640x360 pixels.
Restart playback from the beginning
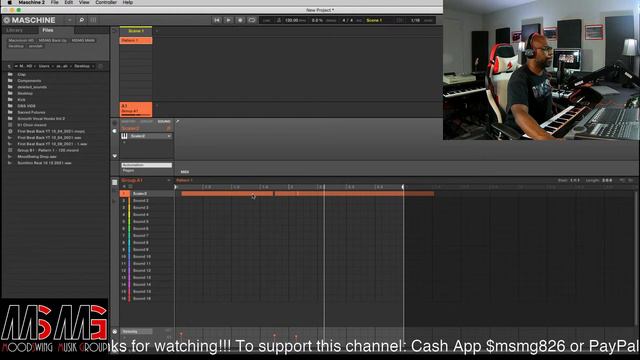coord(217,20)
